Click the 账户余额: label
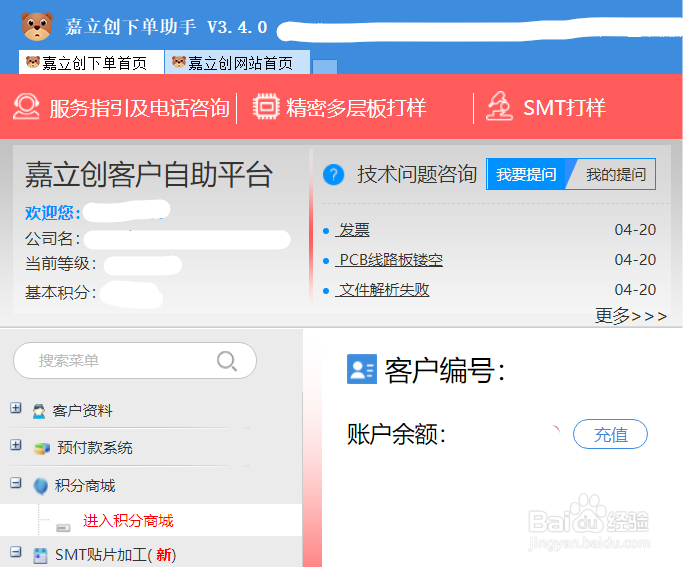Screen dimensions: 690x567 click(396, 434)
